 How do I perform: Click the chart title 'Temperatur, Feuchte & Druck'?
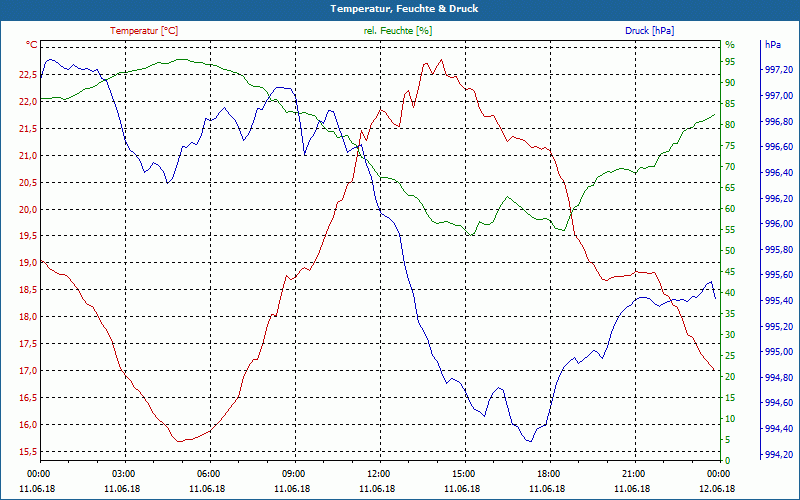[404, 9]
